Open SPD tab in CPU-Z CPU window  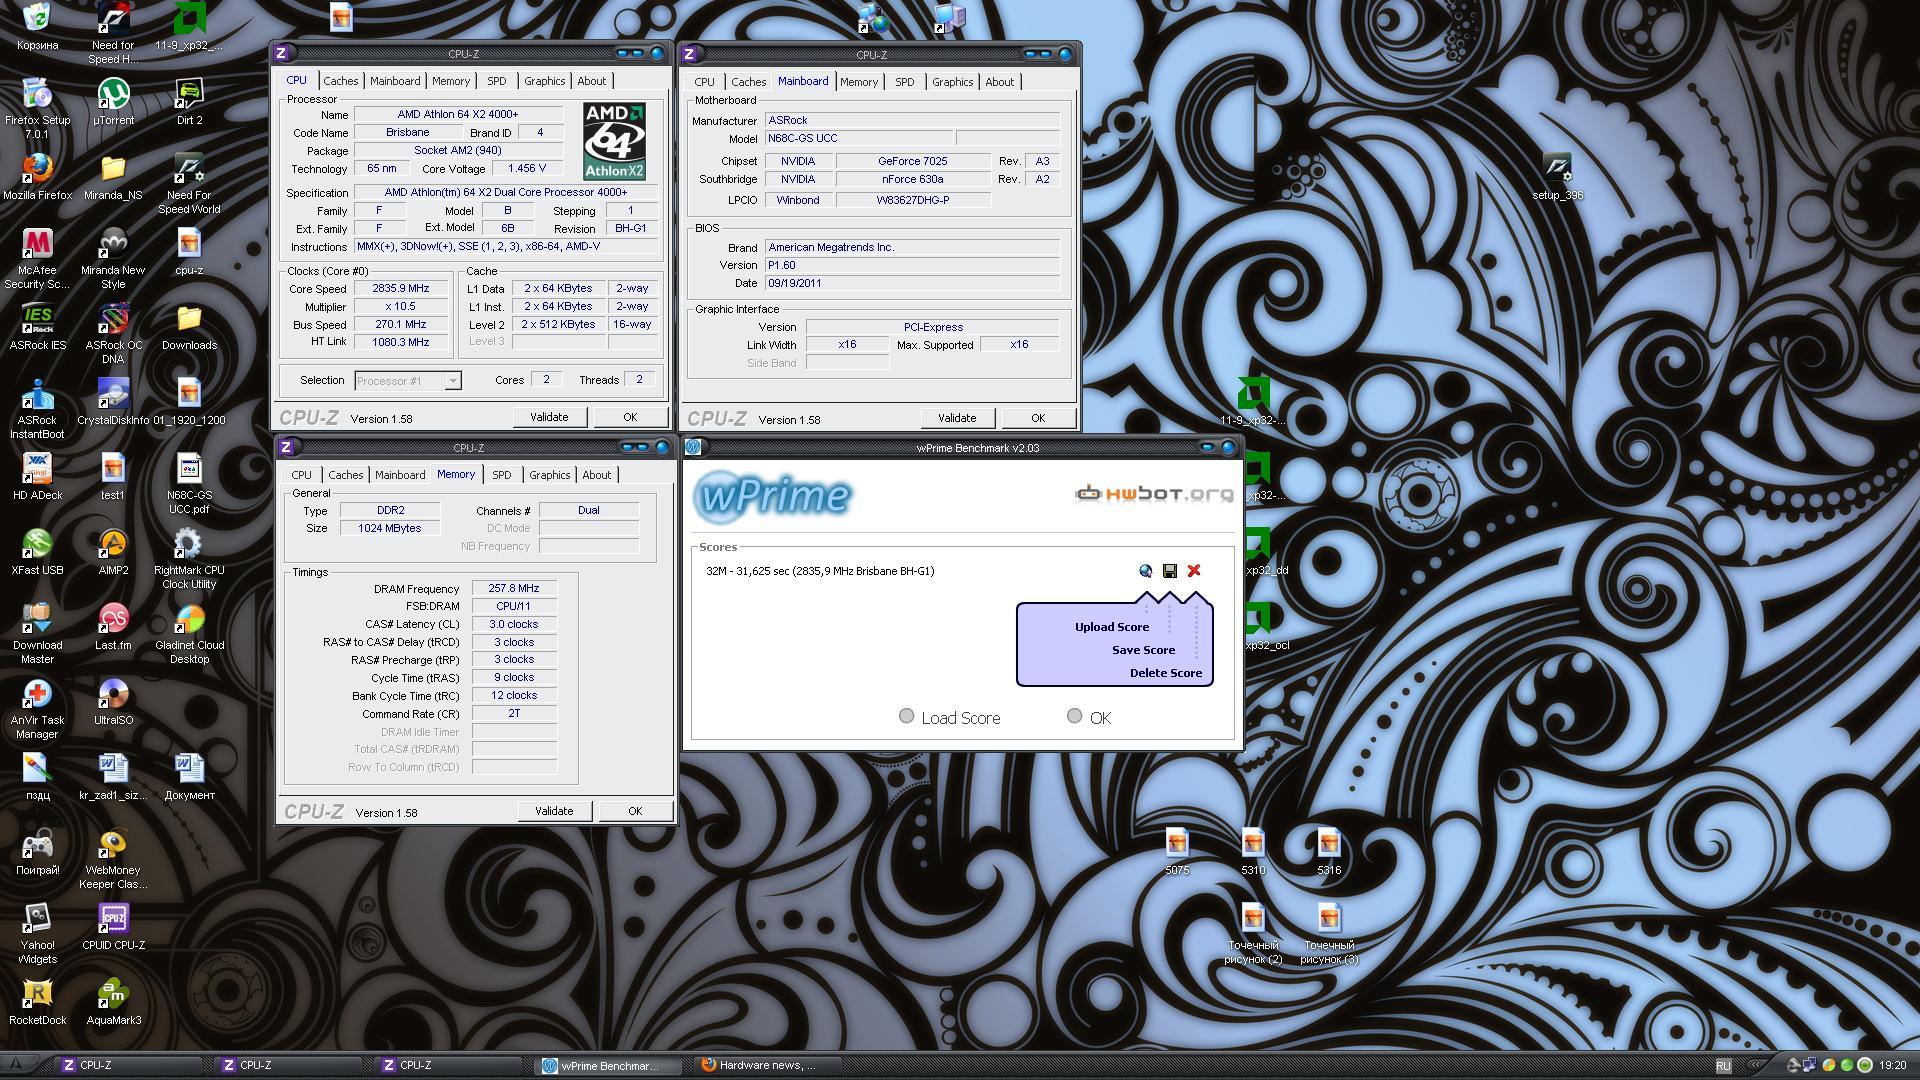click(x=497, y=81)
